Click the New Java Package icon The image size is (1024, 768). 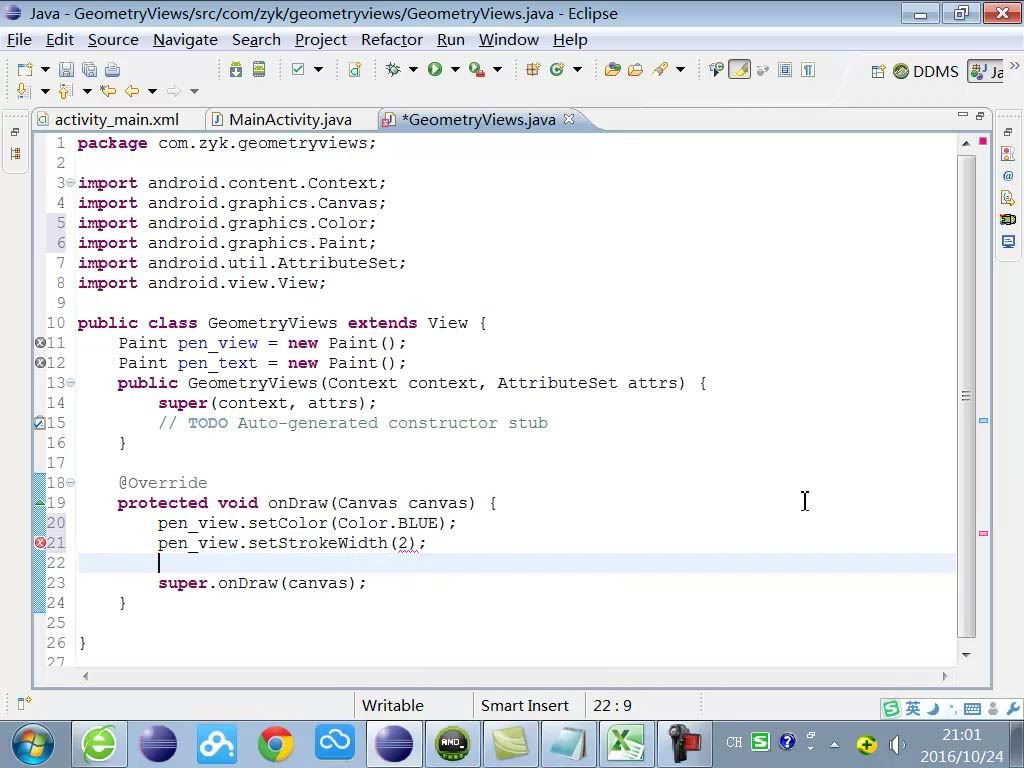[x=533, y=69]
